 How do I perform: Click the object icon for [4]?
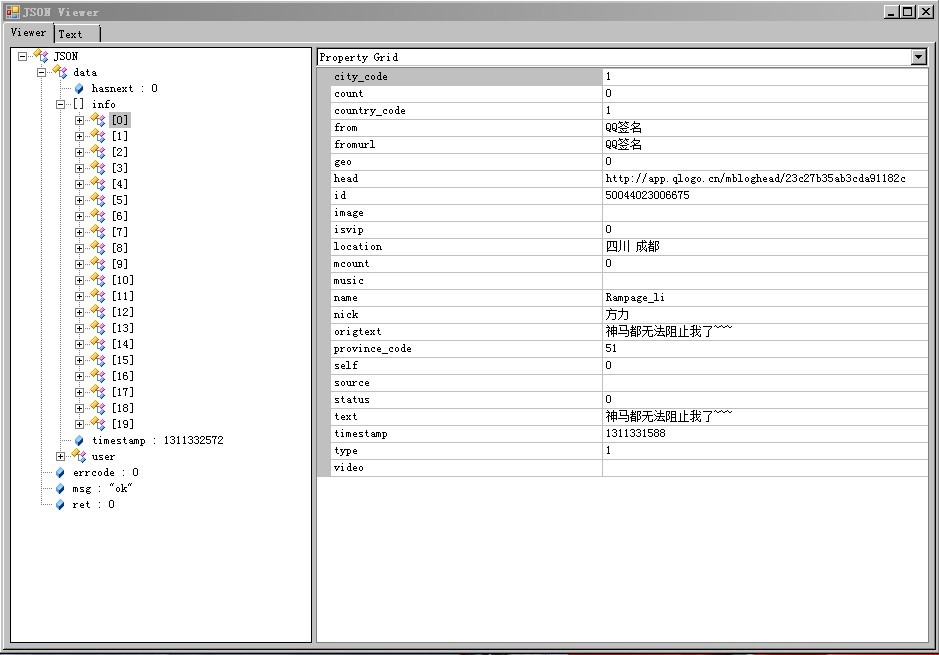pyautogui.click(x=98, y=184)
